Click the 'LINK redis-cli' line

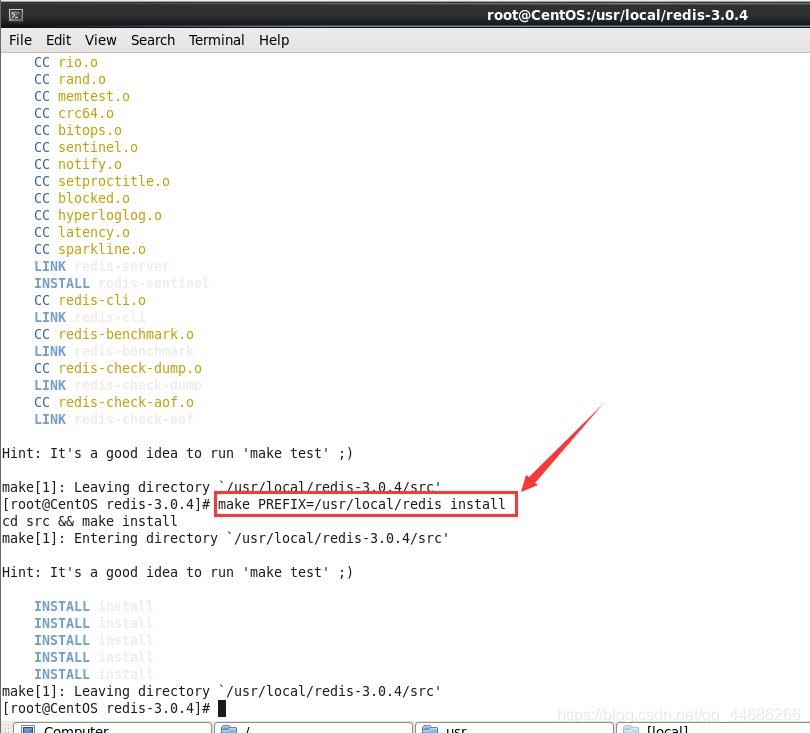coord(90,318)
